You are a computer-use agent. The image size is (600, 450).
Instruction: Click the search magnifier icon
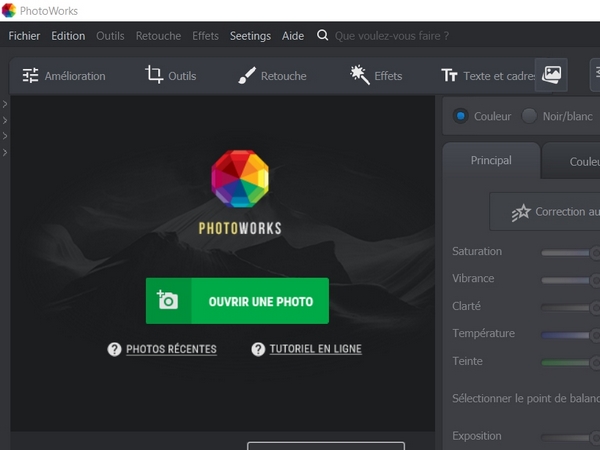[323, 36]
